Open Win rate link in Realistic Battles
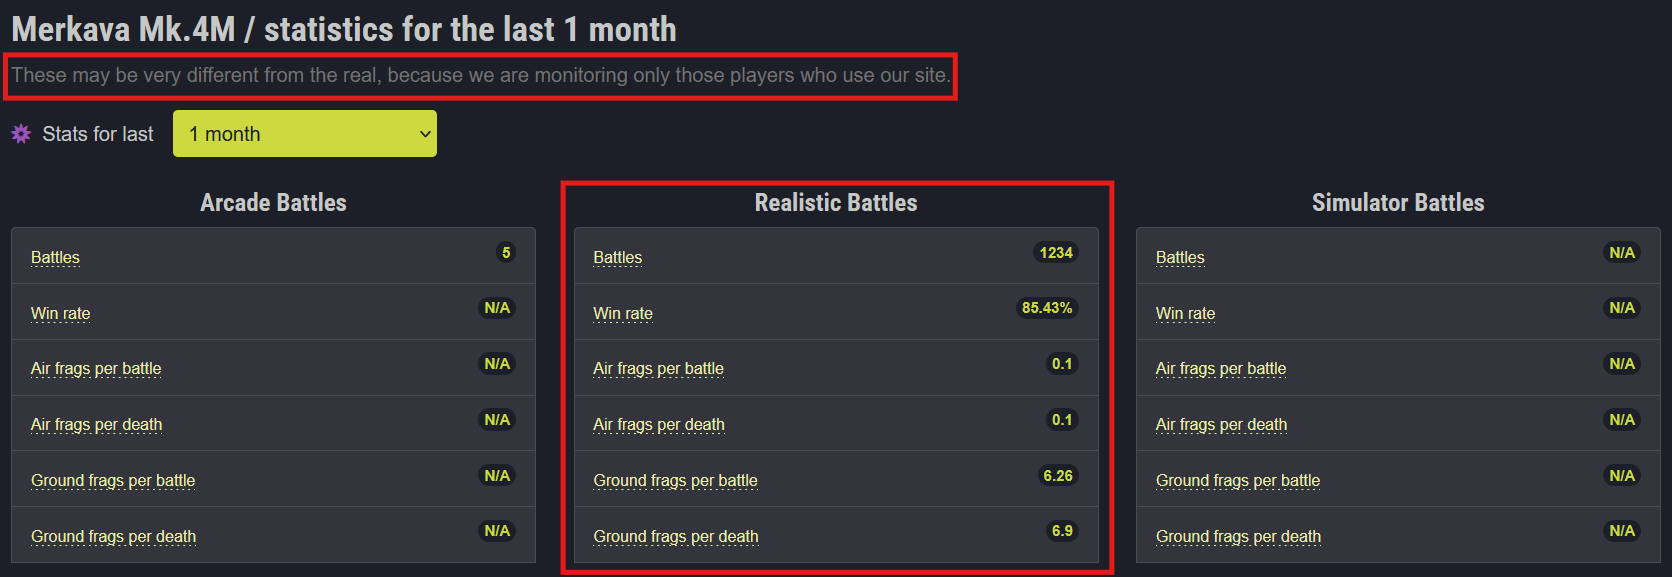The height and width of the screenshot is (577, 1672). pyautogui.click(x=623, y=313)
